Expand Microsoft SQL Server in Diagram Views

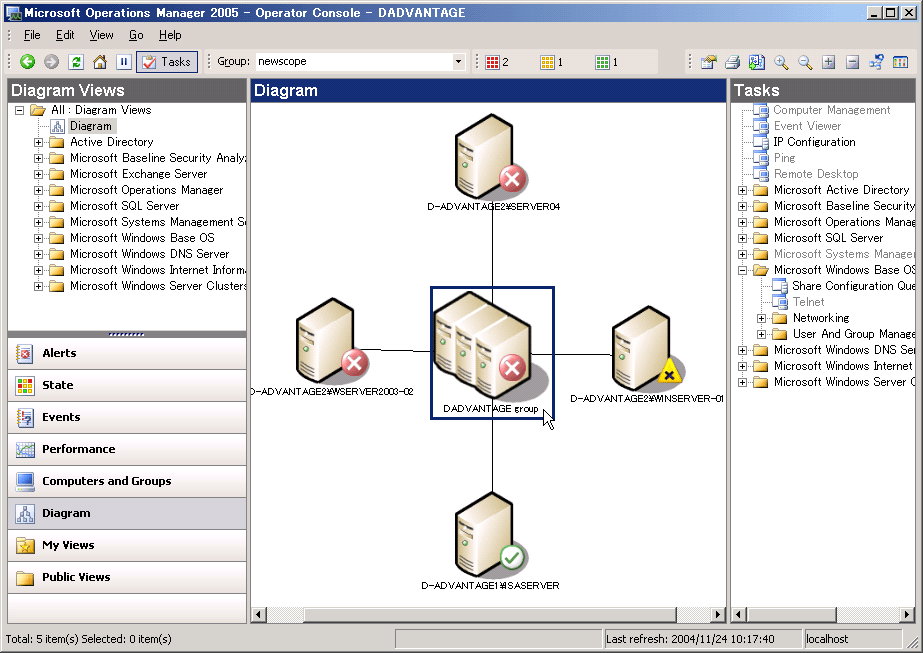point(38,206)
